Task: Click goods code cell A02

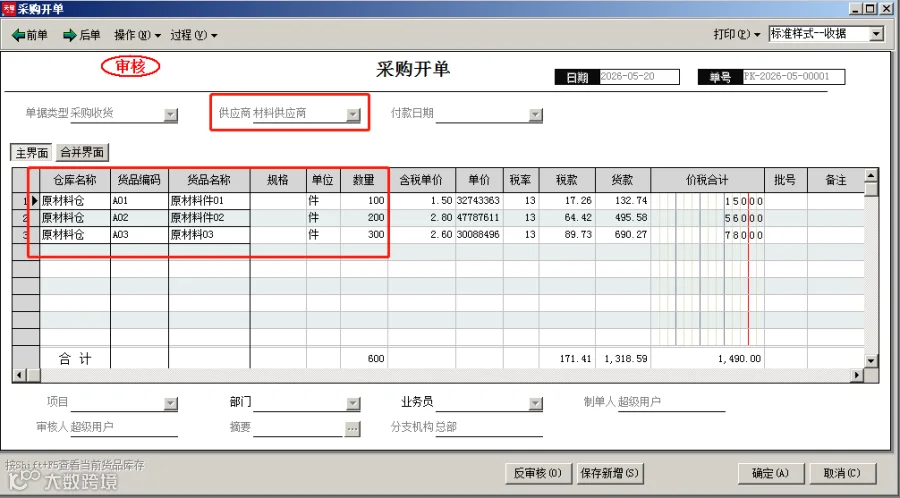Action: tap(139, 218)
